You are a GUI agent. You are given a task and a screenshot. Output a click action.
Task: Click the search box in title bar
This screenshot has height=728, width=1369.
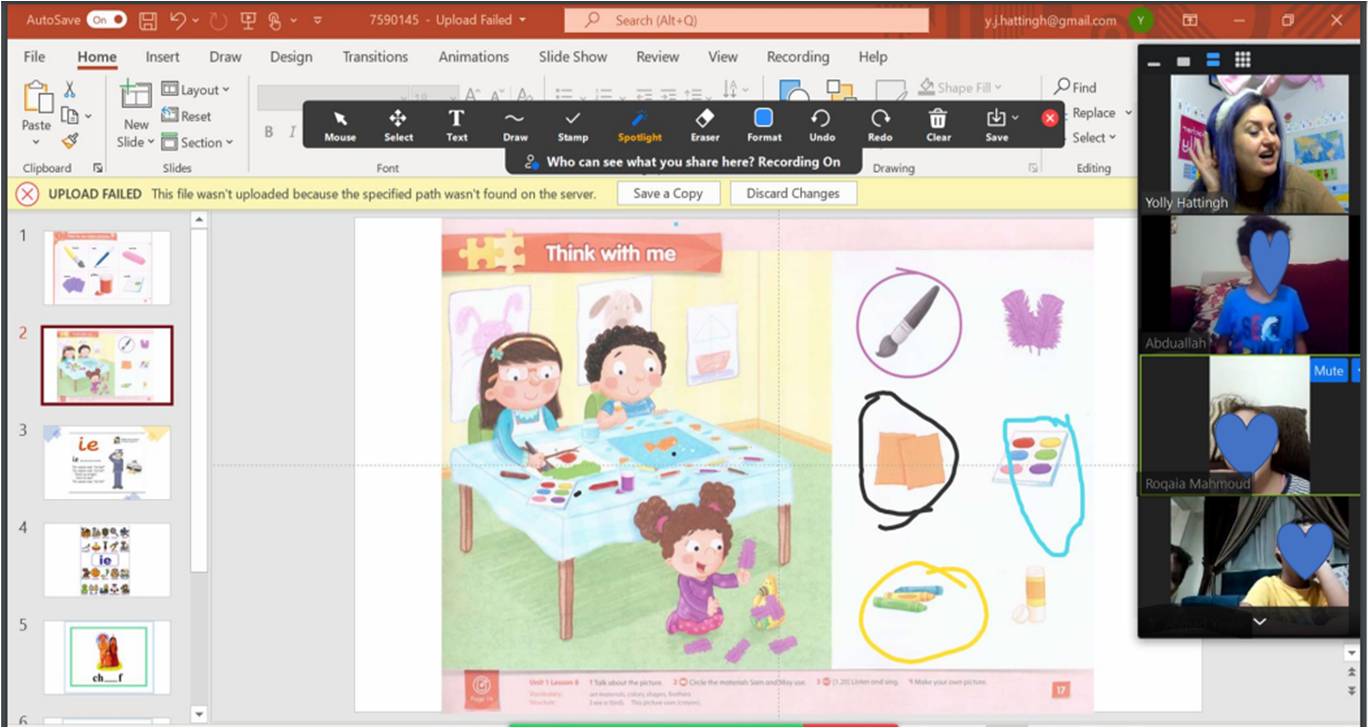tap(746, 20)
